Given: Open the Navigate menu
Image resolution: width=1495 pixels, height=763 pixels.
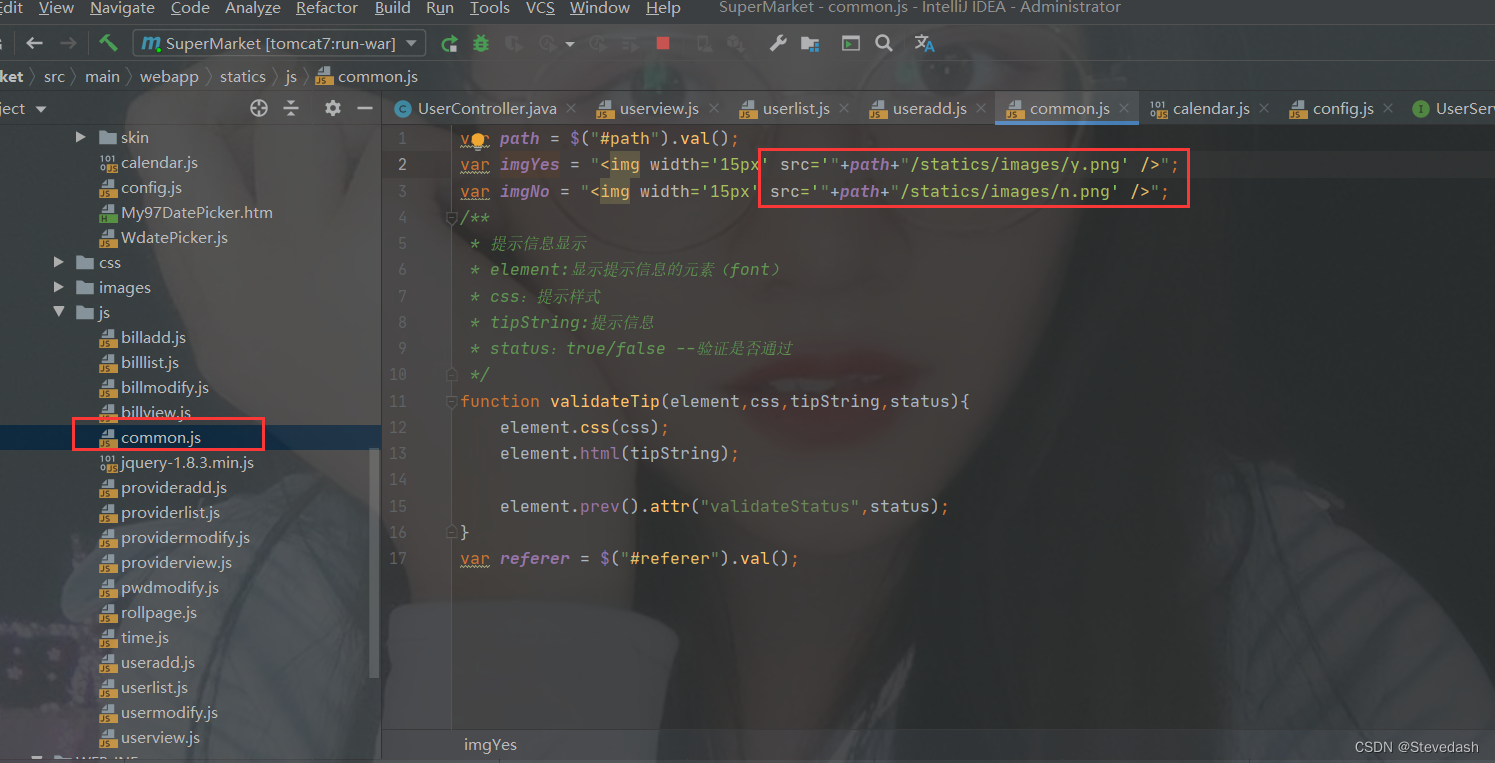Looking at the screenshot, I should [x=122, y=8].
